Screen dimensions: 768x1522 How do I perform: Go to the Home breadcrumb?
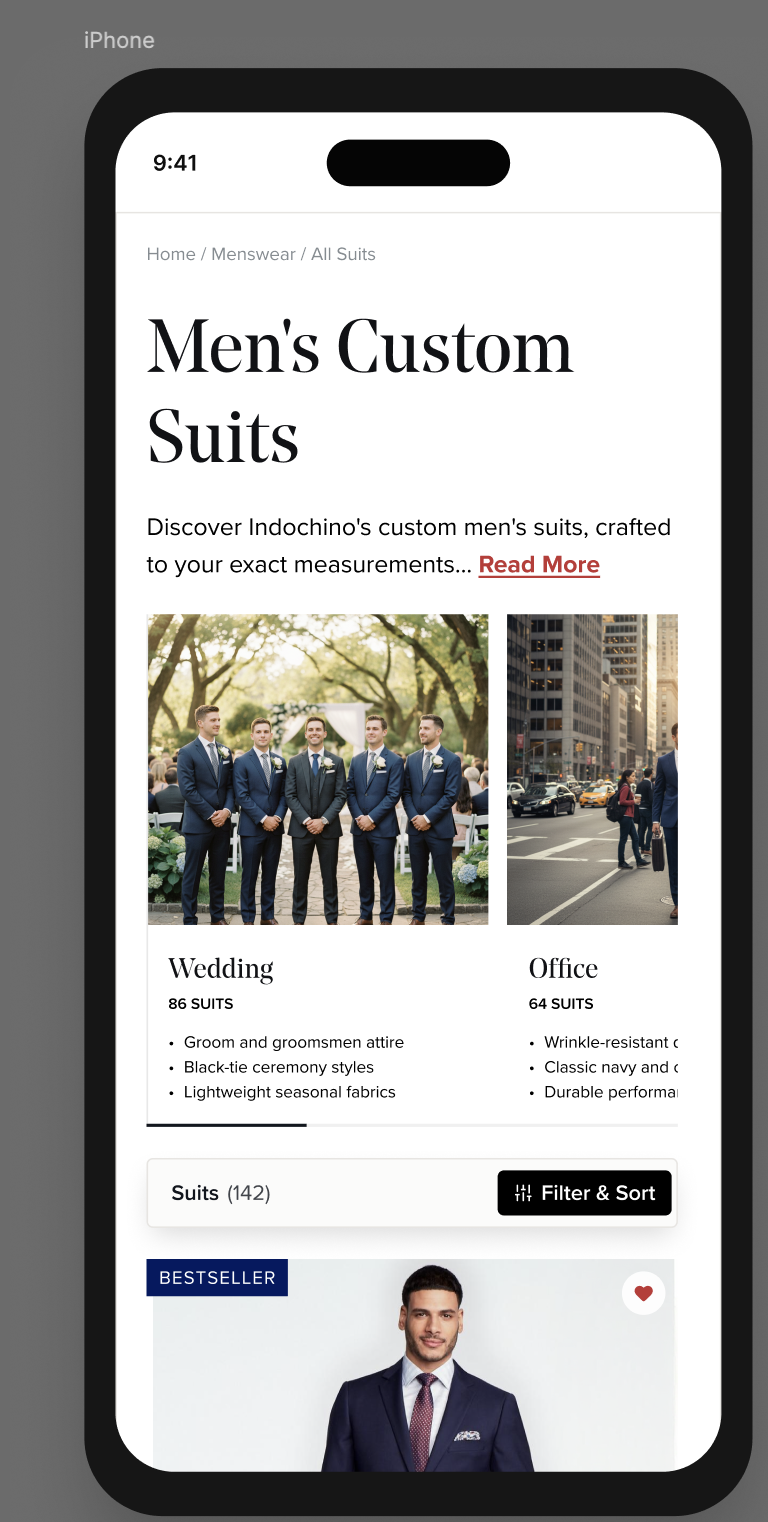(x=171, y=254)
